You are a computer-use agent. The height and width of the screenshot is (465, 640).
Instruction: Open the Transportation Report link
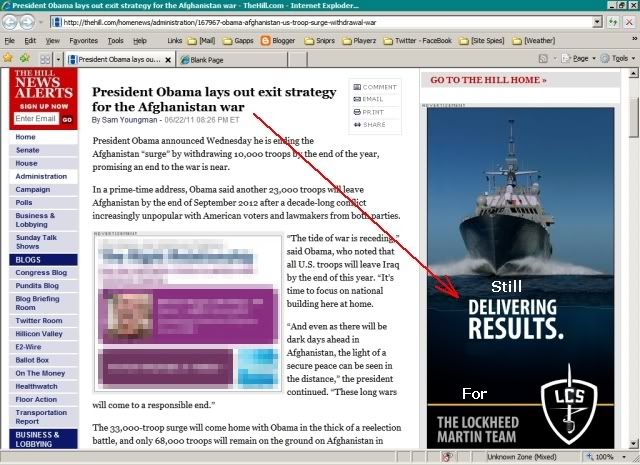click(43, 417)
